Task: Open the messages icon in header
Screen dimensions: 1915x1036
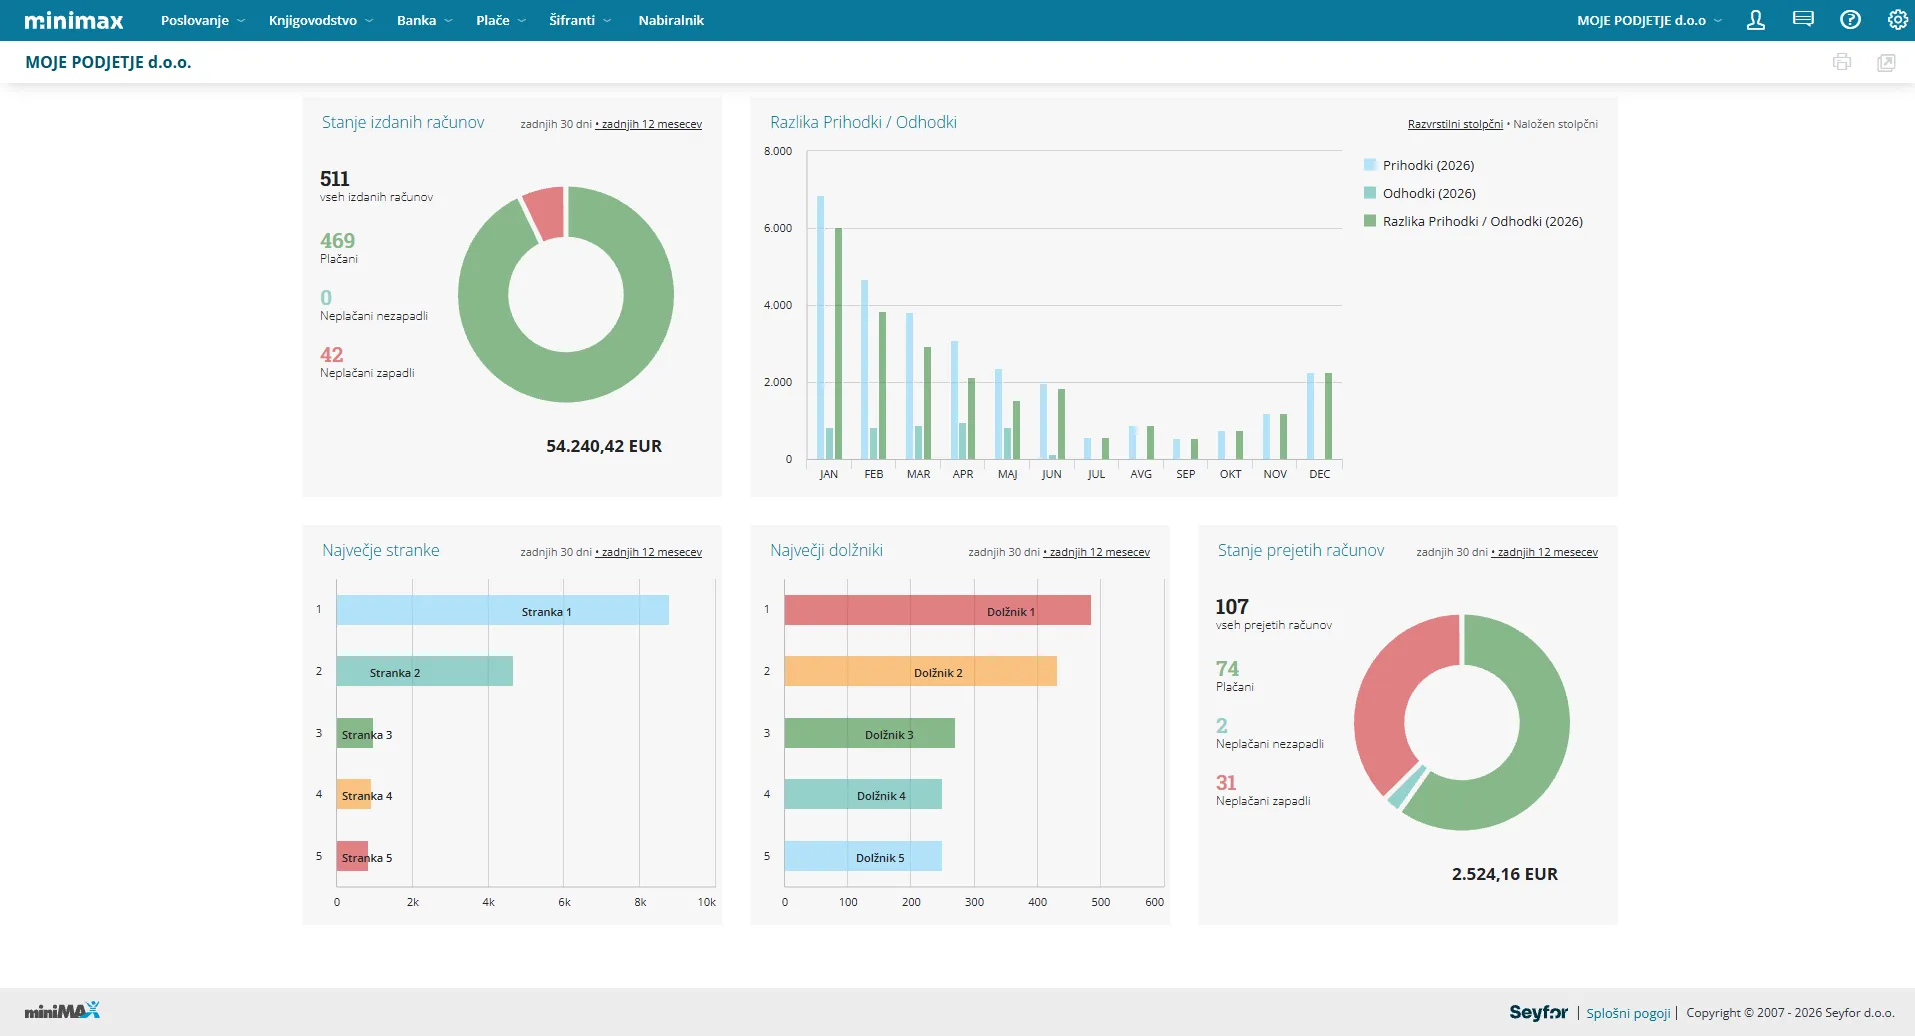Action: tap(1803, 20)
